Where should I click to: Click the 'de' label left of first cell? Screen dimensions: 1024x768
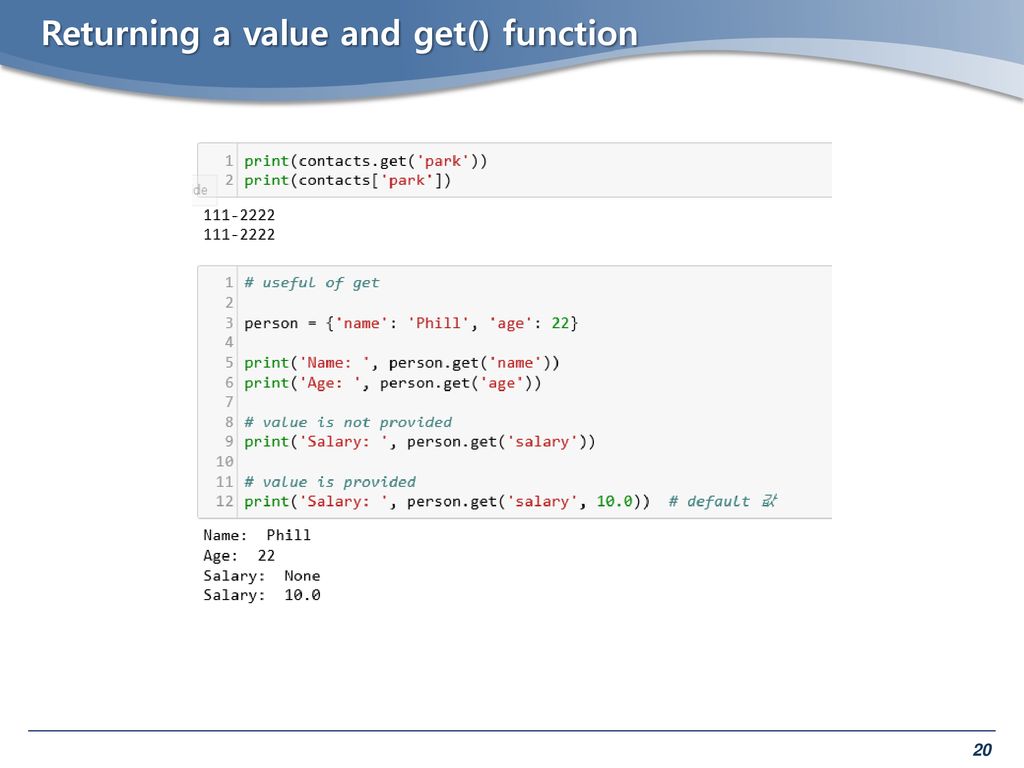[x=200, y=190]
